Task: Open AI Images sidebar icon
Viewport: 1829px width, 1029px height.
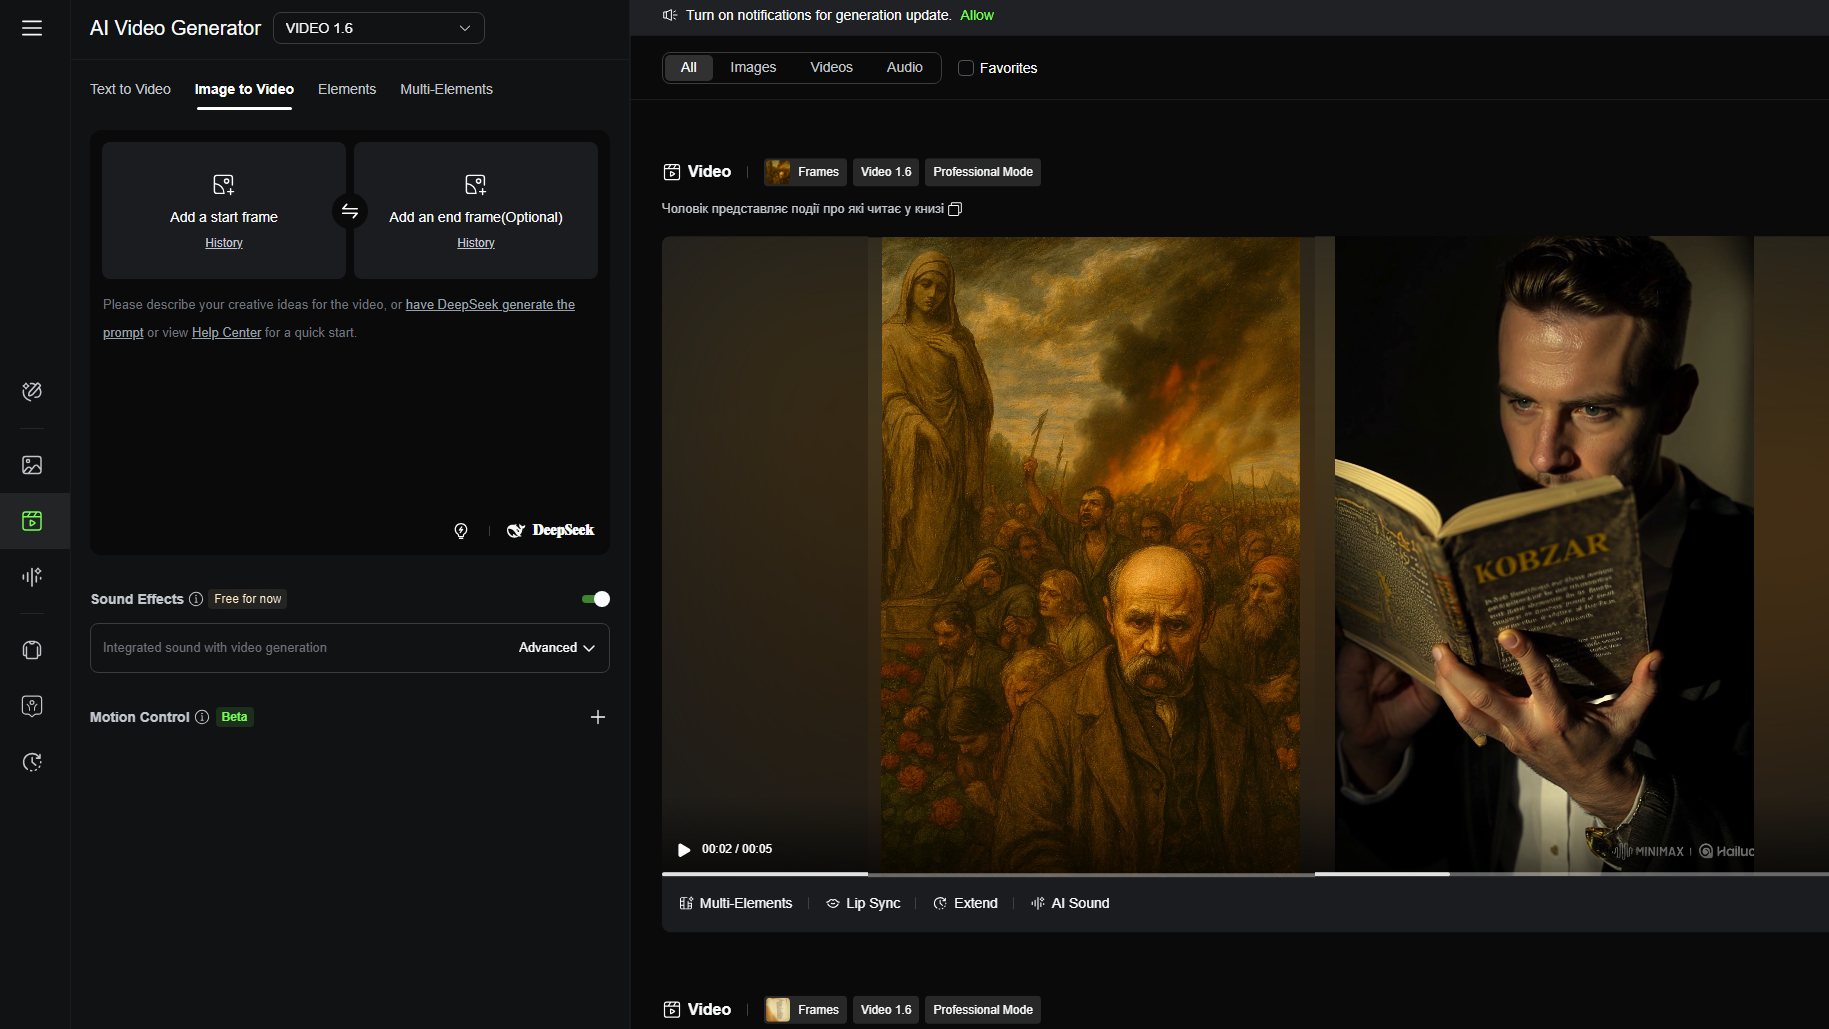Action: 32,465
